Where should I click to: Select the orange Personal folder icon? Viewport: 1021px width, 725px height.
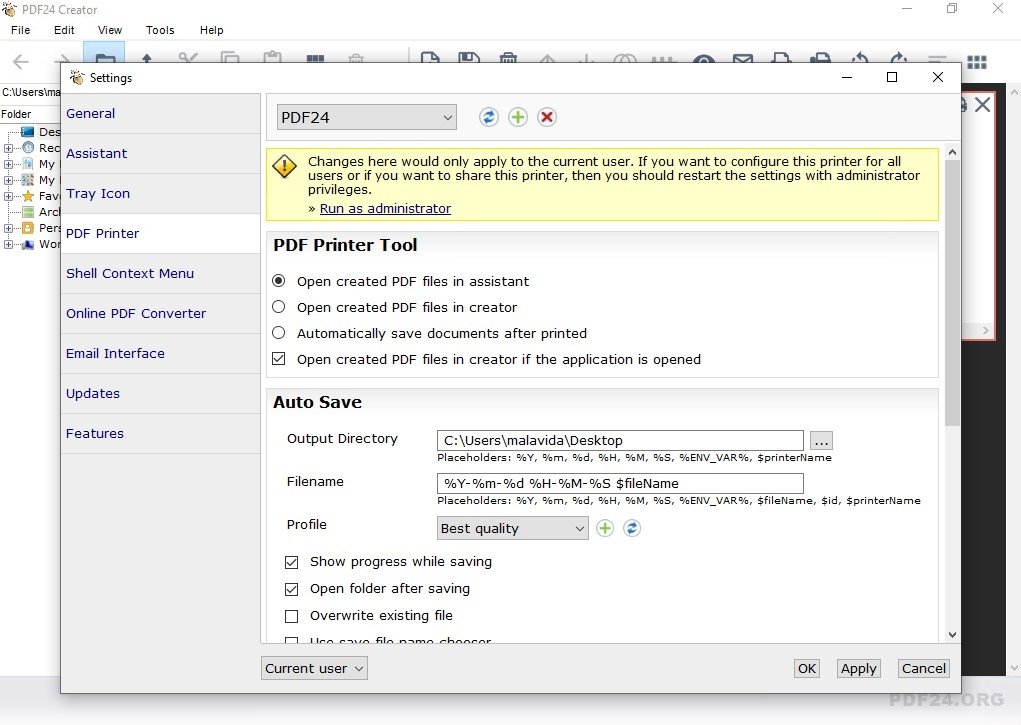(28, 228)
